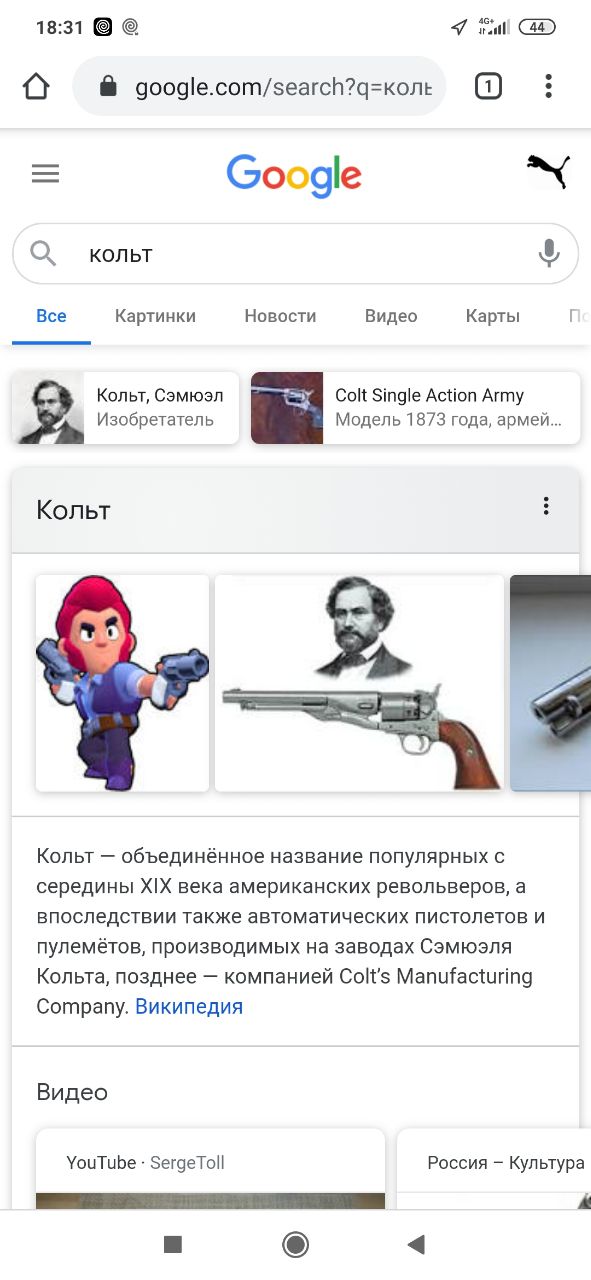Screen dimensions: 591x1280
Task: Tap the Puma profile avatar
Action: pyautogui.click(x=548, y=172)
